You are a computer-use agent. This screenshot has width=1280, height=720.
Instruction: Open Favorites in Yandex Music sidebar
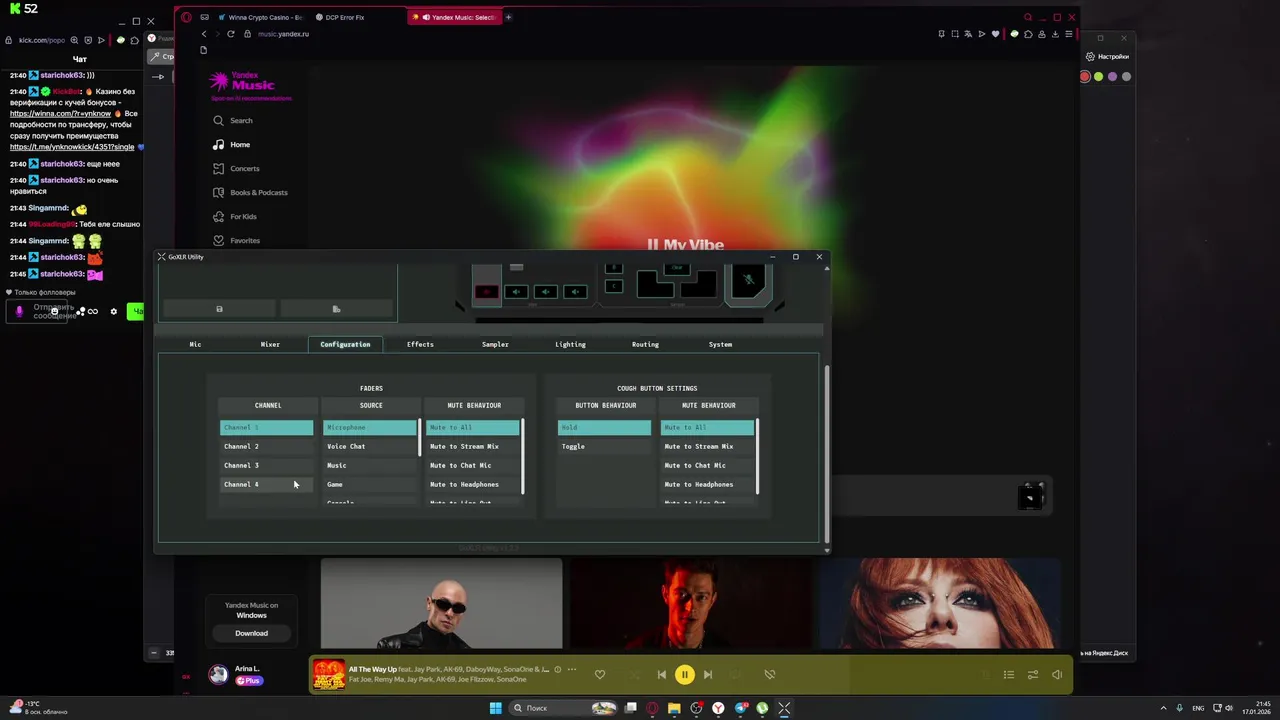point(236,241)
